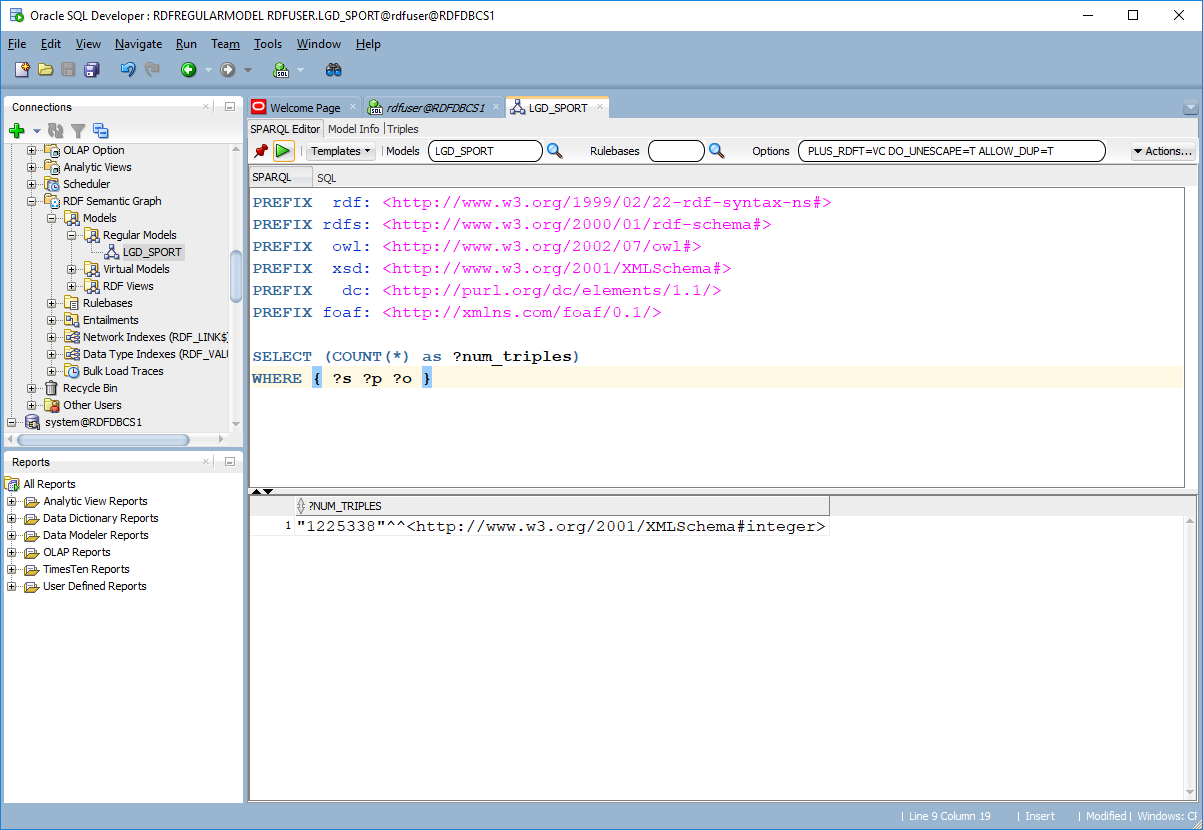
Task: Minimize the Connections panel
Action: 230,107
